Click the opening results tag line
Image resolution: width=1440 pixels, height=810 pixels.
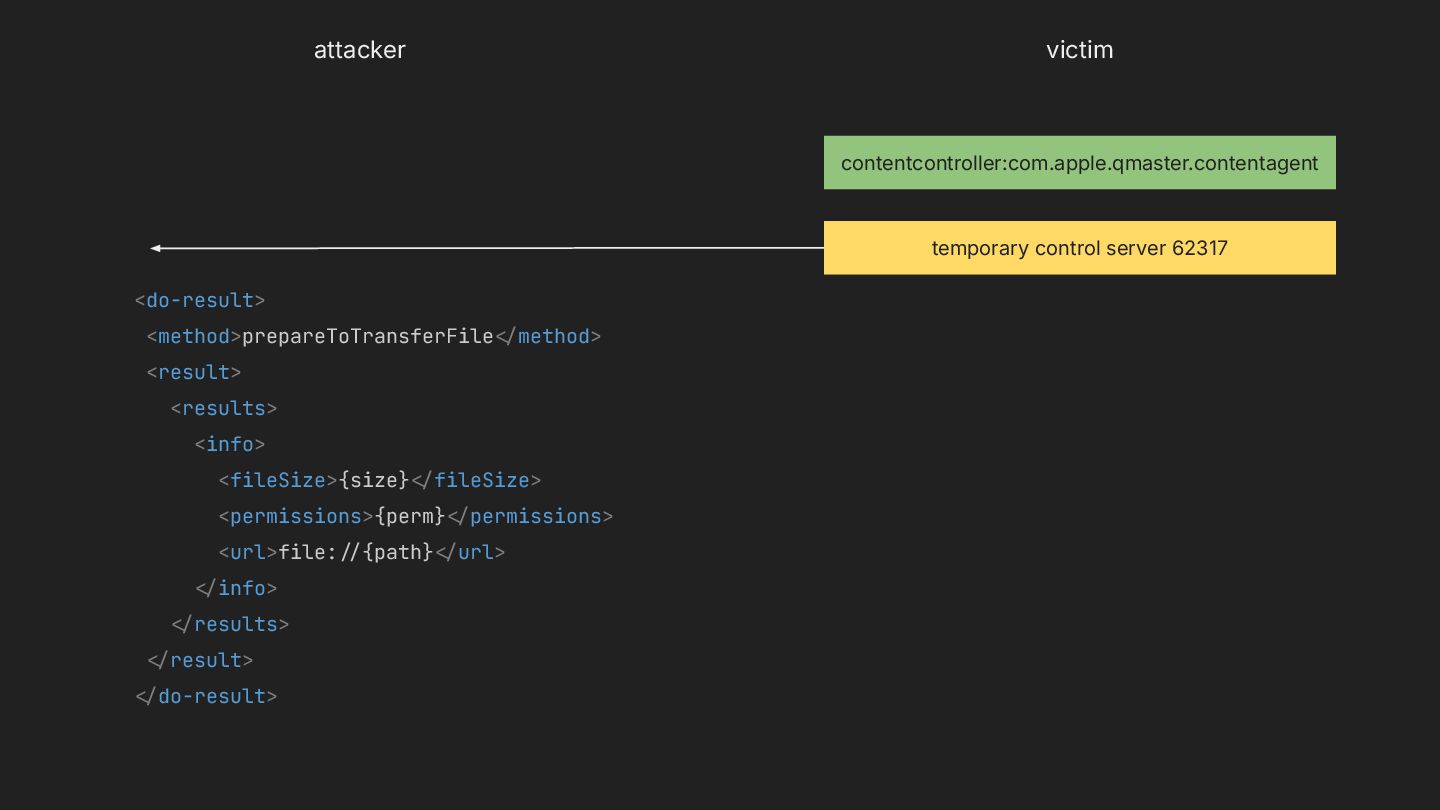(x=224, y=408)
